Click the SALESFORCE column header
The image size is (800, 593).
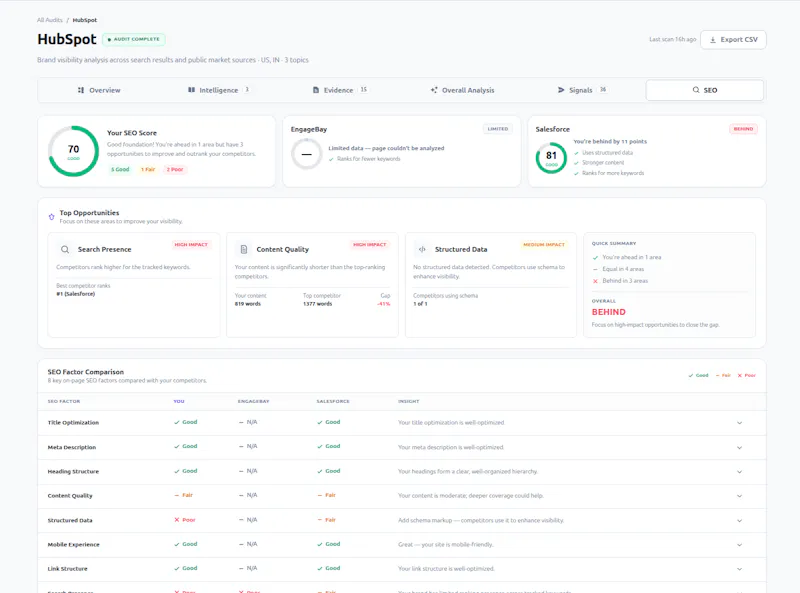click(333, 402)
